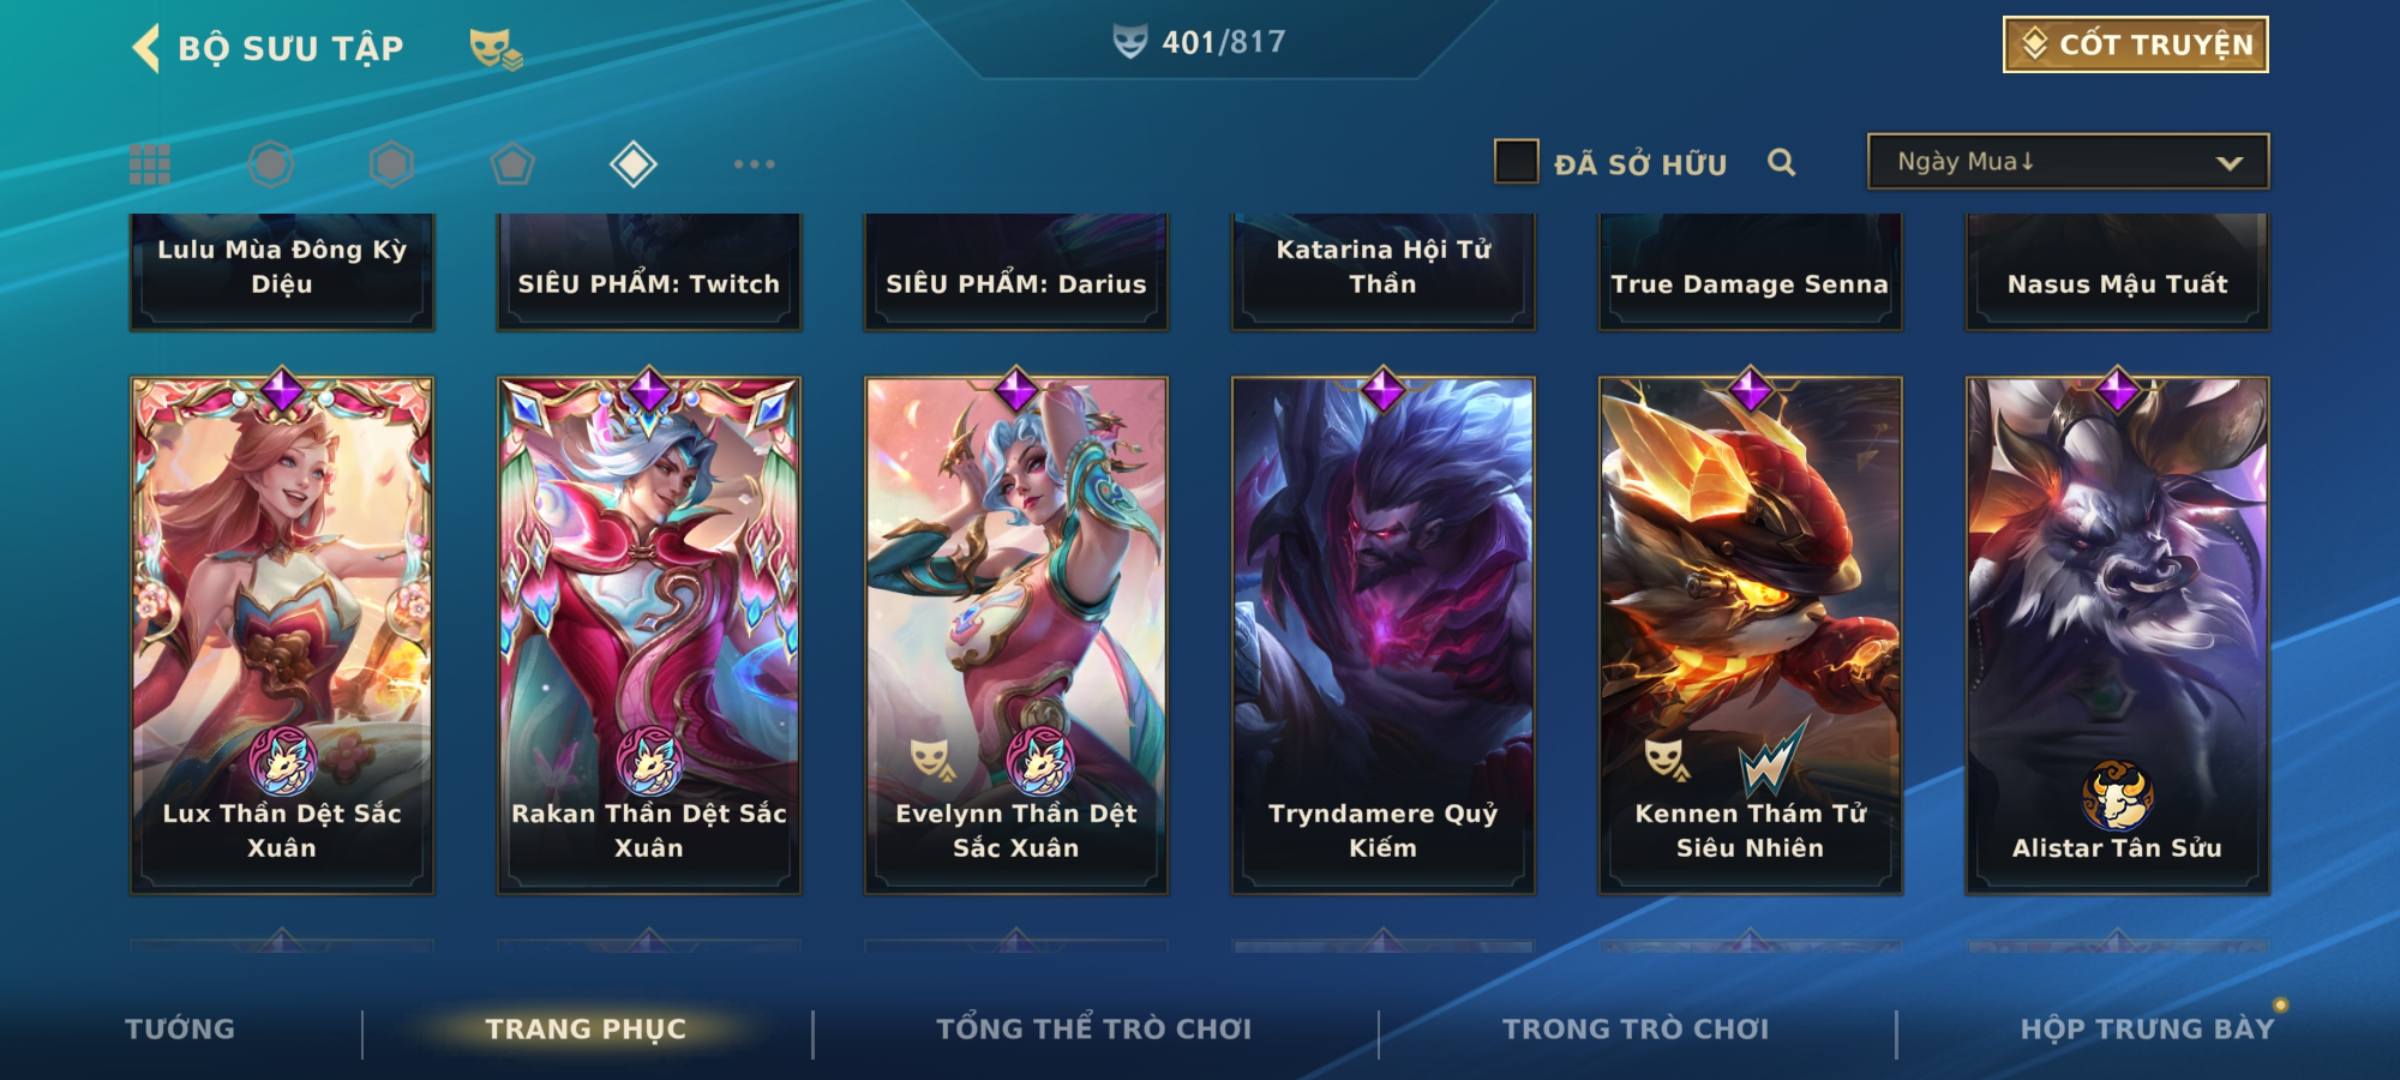Viewport: 2400px width, 1080px height.
Task: Open the three-dots more filters option
Action: click(754, 164)
